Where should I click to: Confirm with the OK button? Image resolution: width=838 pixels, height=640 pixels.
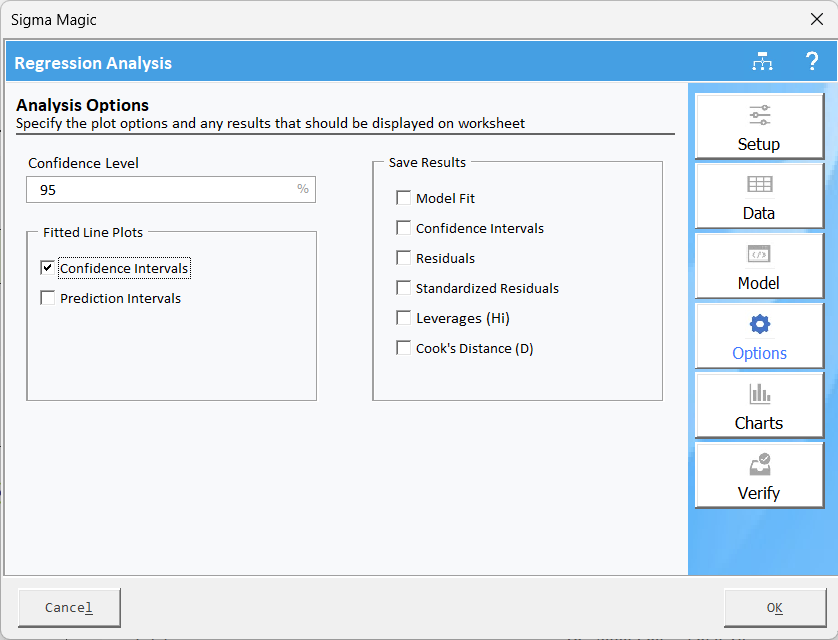pyautogui.click(x=775, y=607)
